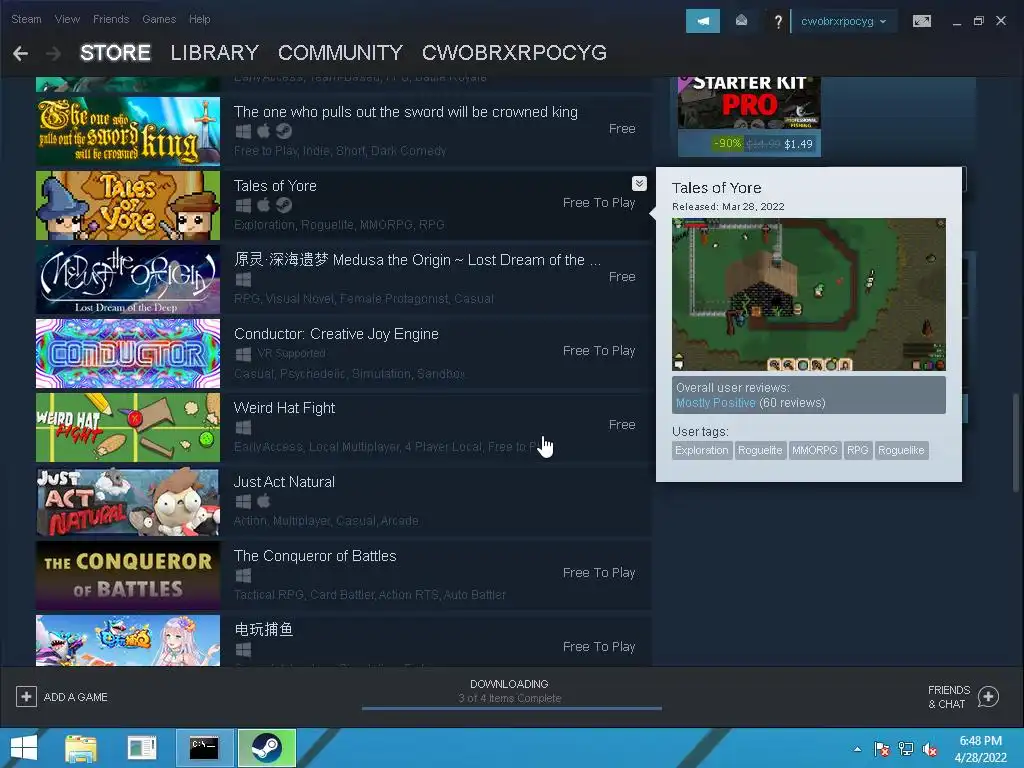
Task: Click the Weird Hat Fight title
Action: click(x=284, y=408)
